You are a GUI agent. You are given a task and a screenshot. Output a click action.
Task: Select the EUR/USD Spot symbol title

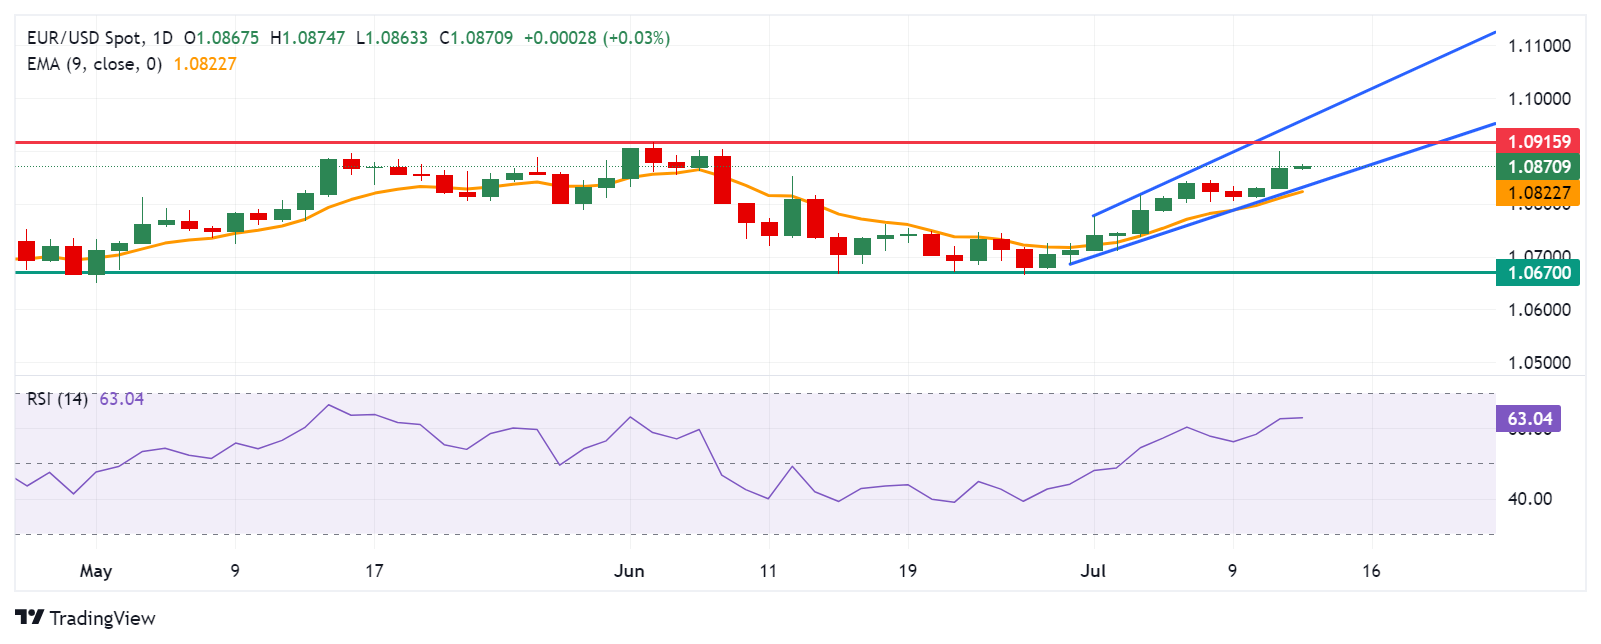click(84, 38)
